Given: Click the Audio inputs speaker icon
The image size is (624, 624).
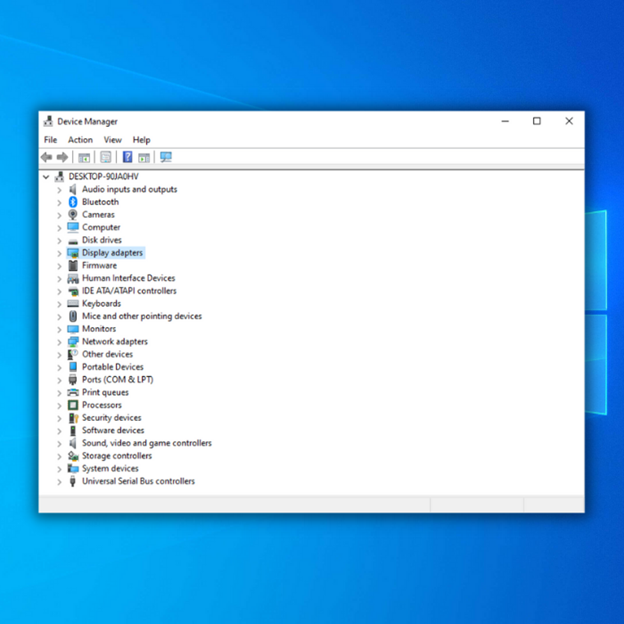Looking at the screenshot, I should point(73,189).
